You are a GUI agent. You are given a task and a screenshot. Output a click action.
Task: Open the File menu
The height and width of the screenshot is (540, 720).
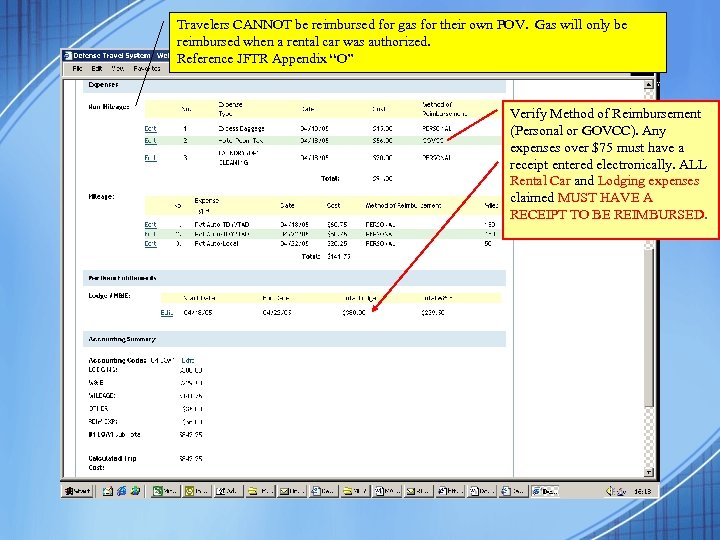77,68
